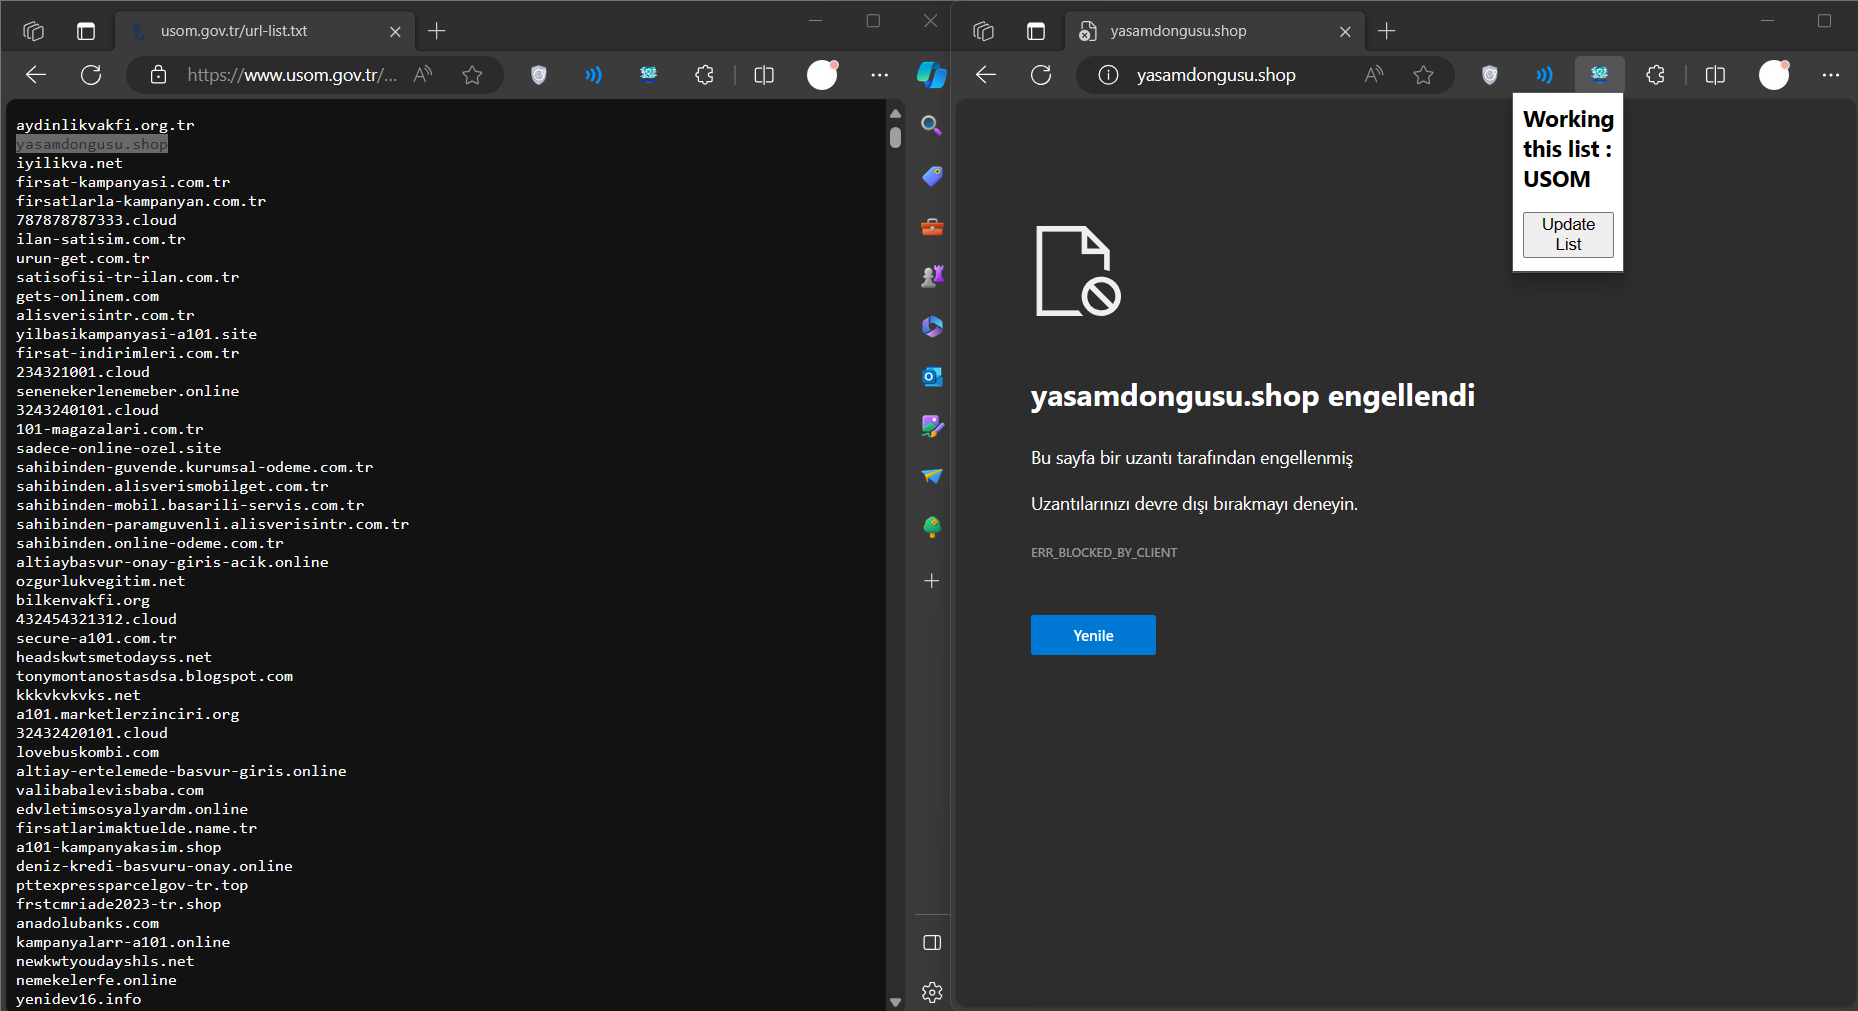Close usom.gov.tr/url-list.txt tab
Screen dimensions: 1858x1011
[395, 32]
